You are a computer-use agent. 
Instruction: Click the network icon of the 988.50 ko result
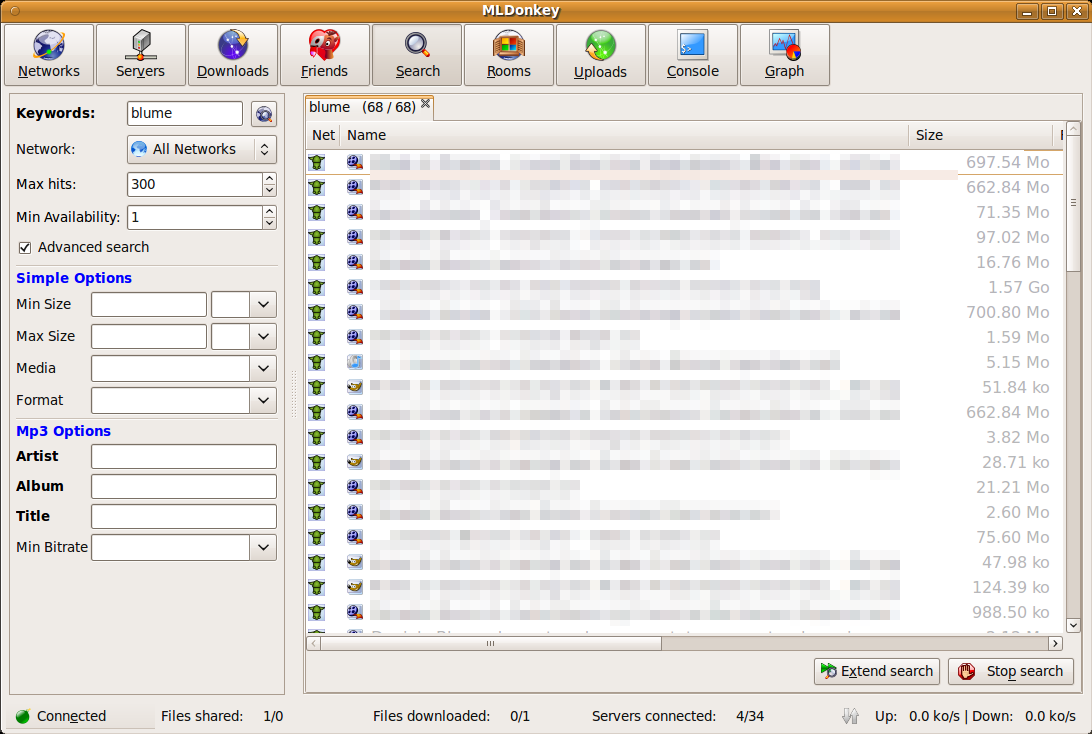317,612
